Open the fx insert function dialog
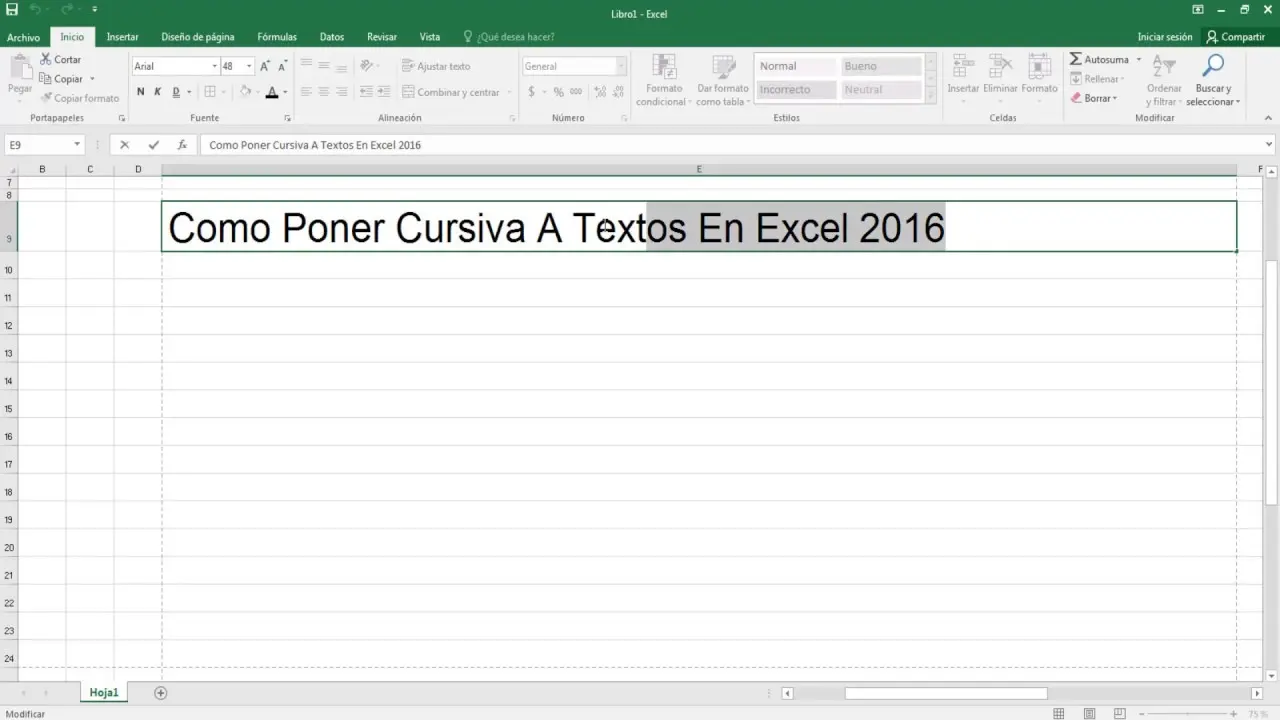1280x720 pixels. [182, 145]
